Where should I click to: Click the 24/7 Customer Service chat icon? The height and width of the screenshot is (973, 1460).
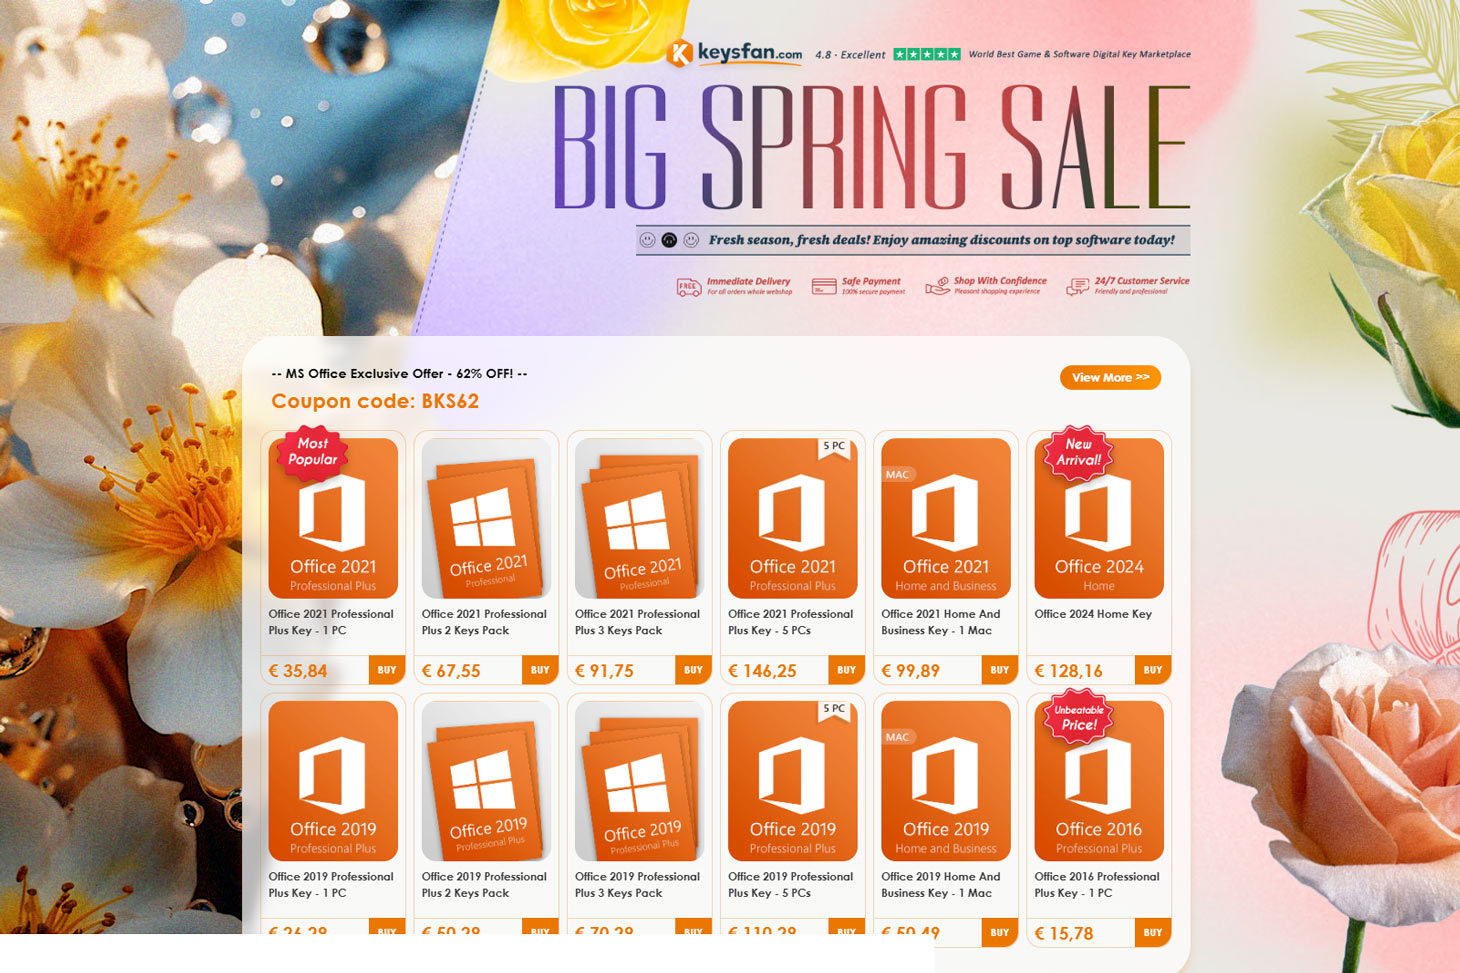pos(1077,288)
